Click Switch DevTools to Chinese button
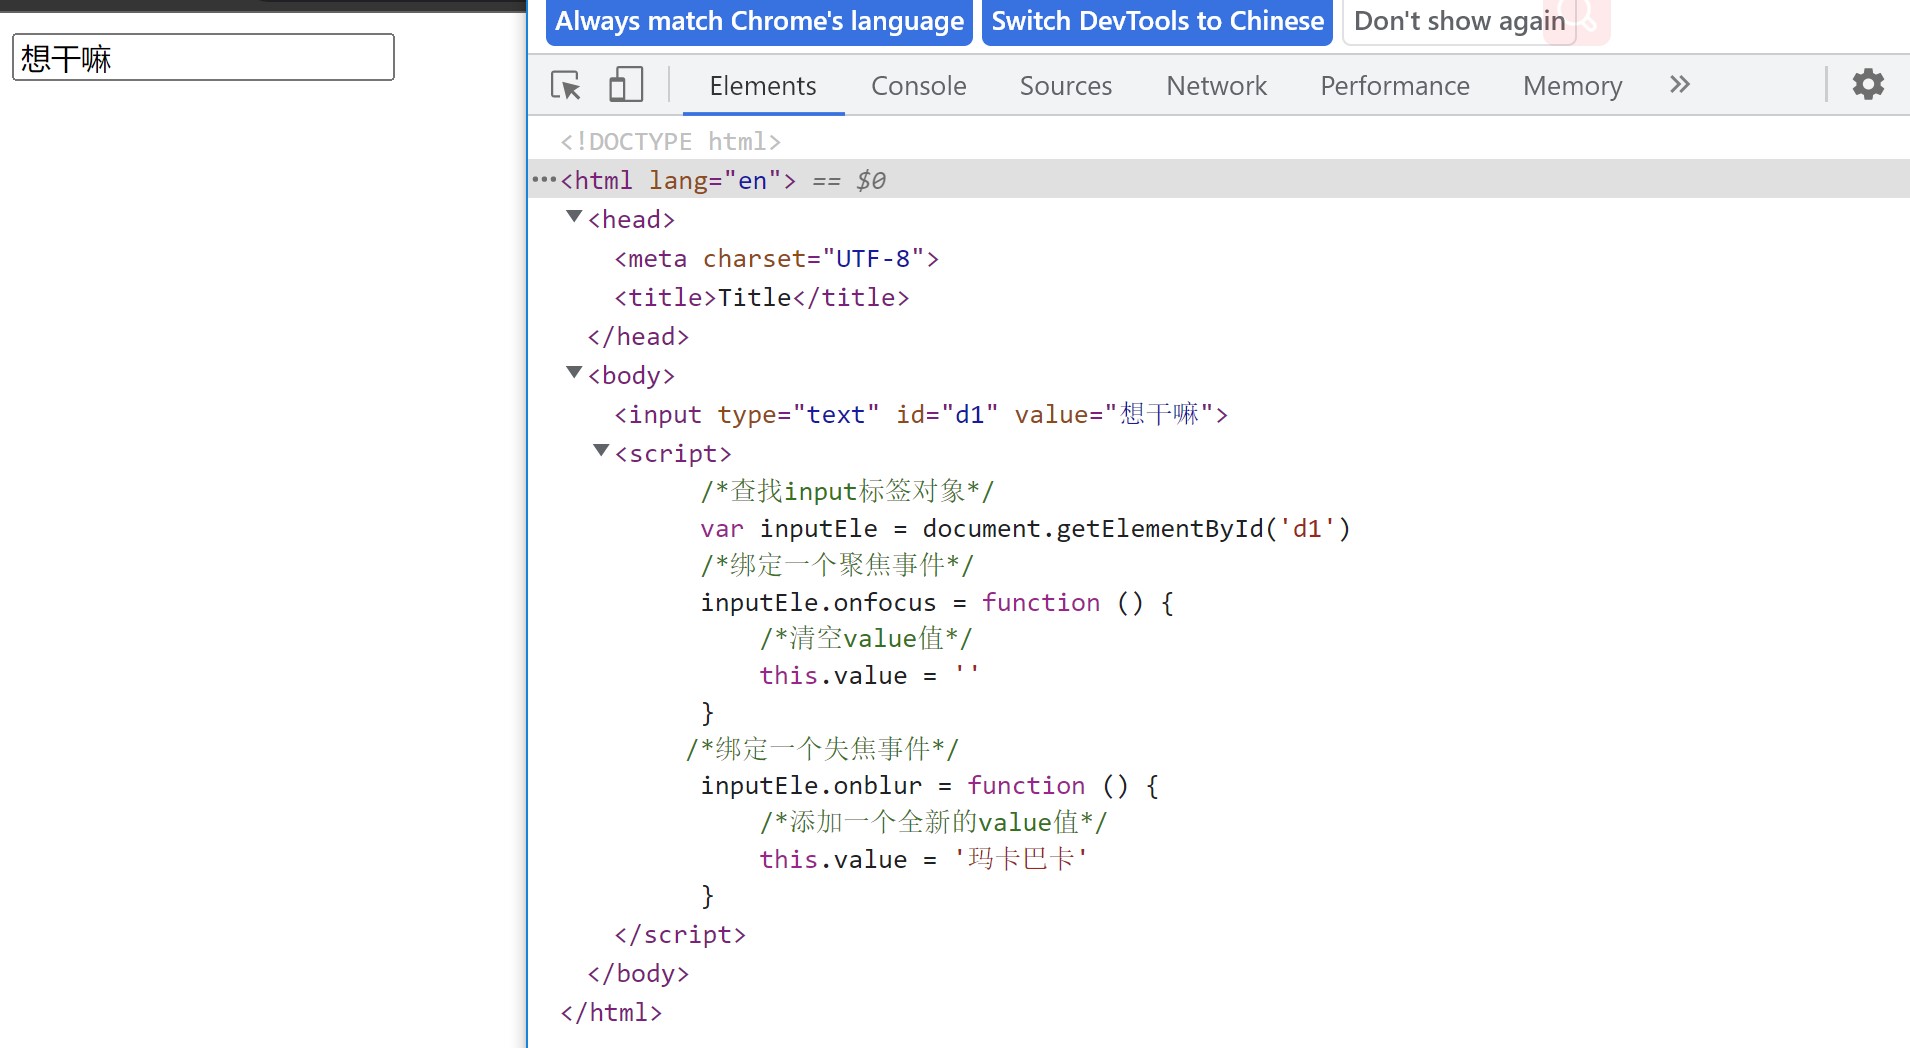 pos(1157,21)
